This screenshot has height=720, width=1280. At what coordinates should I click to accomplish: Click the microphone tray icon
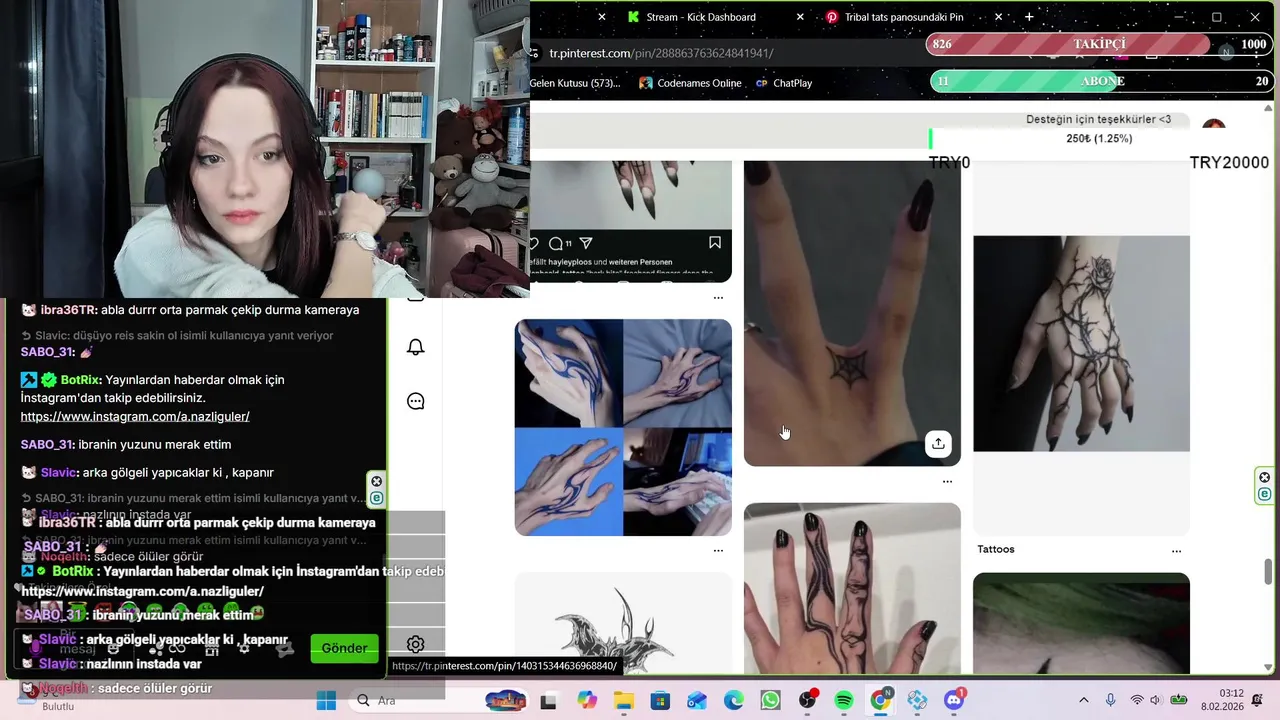[x=1110, y=701]
